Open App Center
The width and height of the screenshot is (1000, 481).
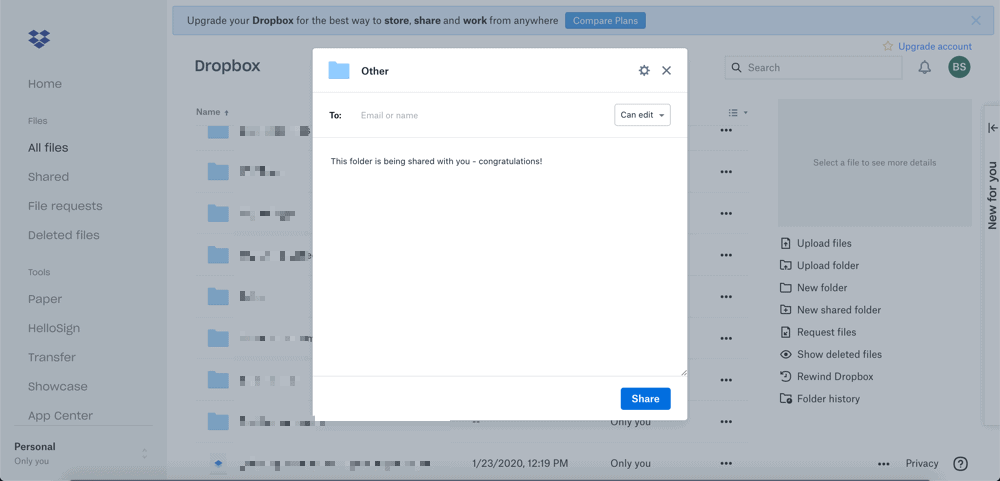tap(60, 416)
